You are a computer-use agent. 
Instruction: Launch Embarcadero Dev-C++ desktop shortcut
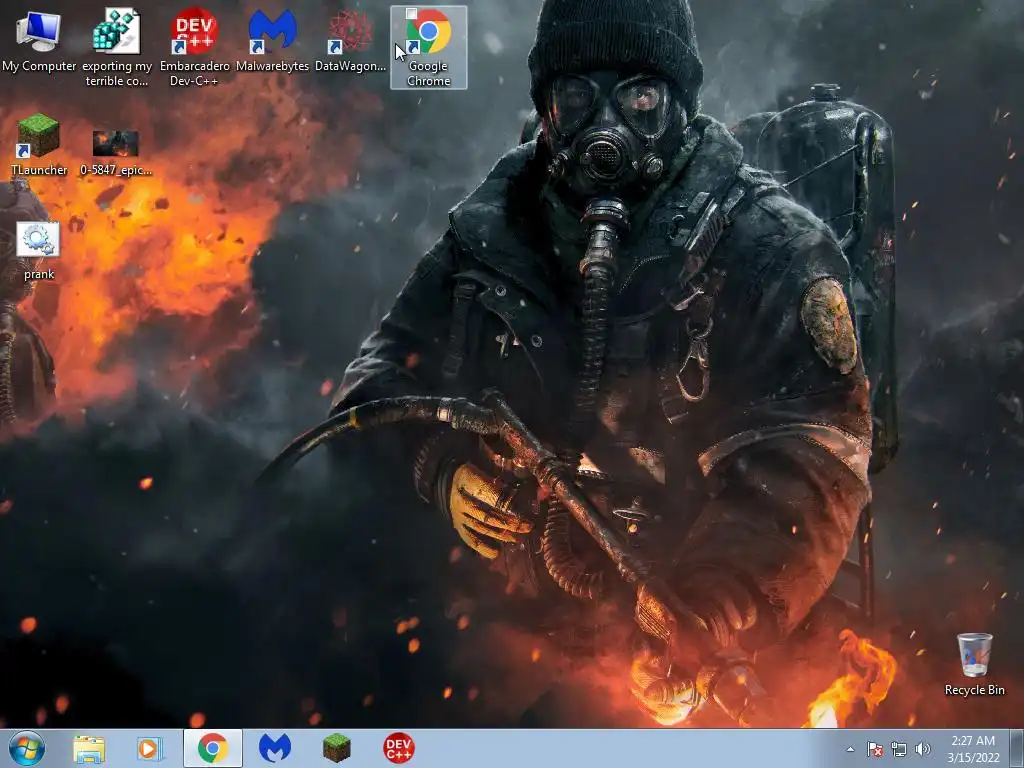[x=195, y=47]
